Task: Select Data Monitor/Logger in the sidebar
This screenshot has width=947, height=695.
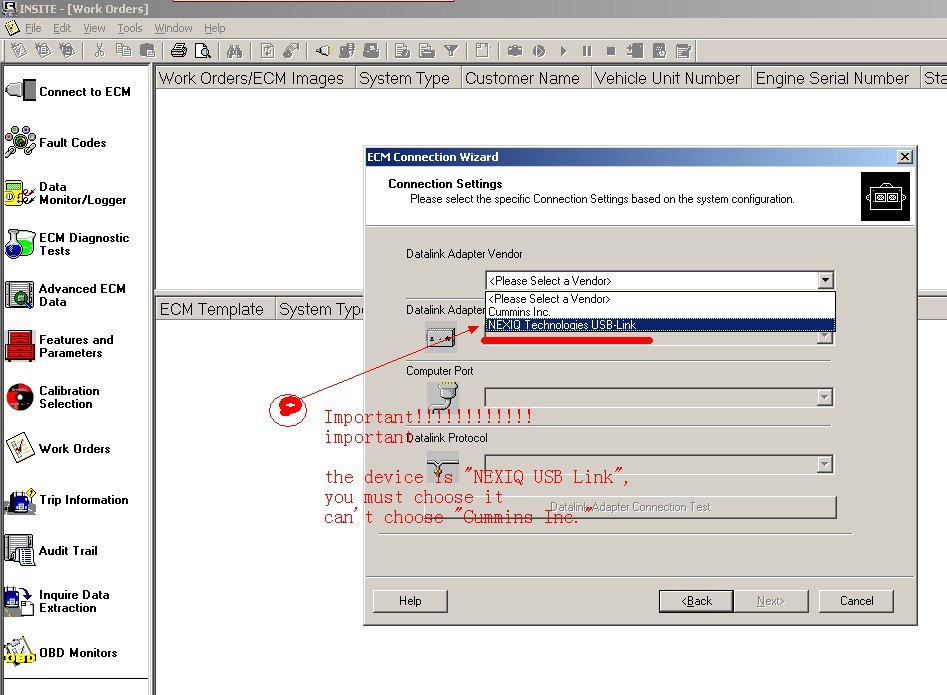Action: click(66, 193)
